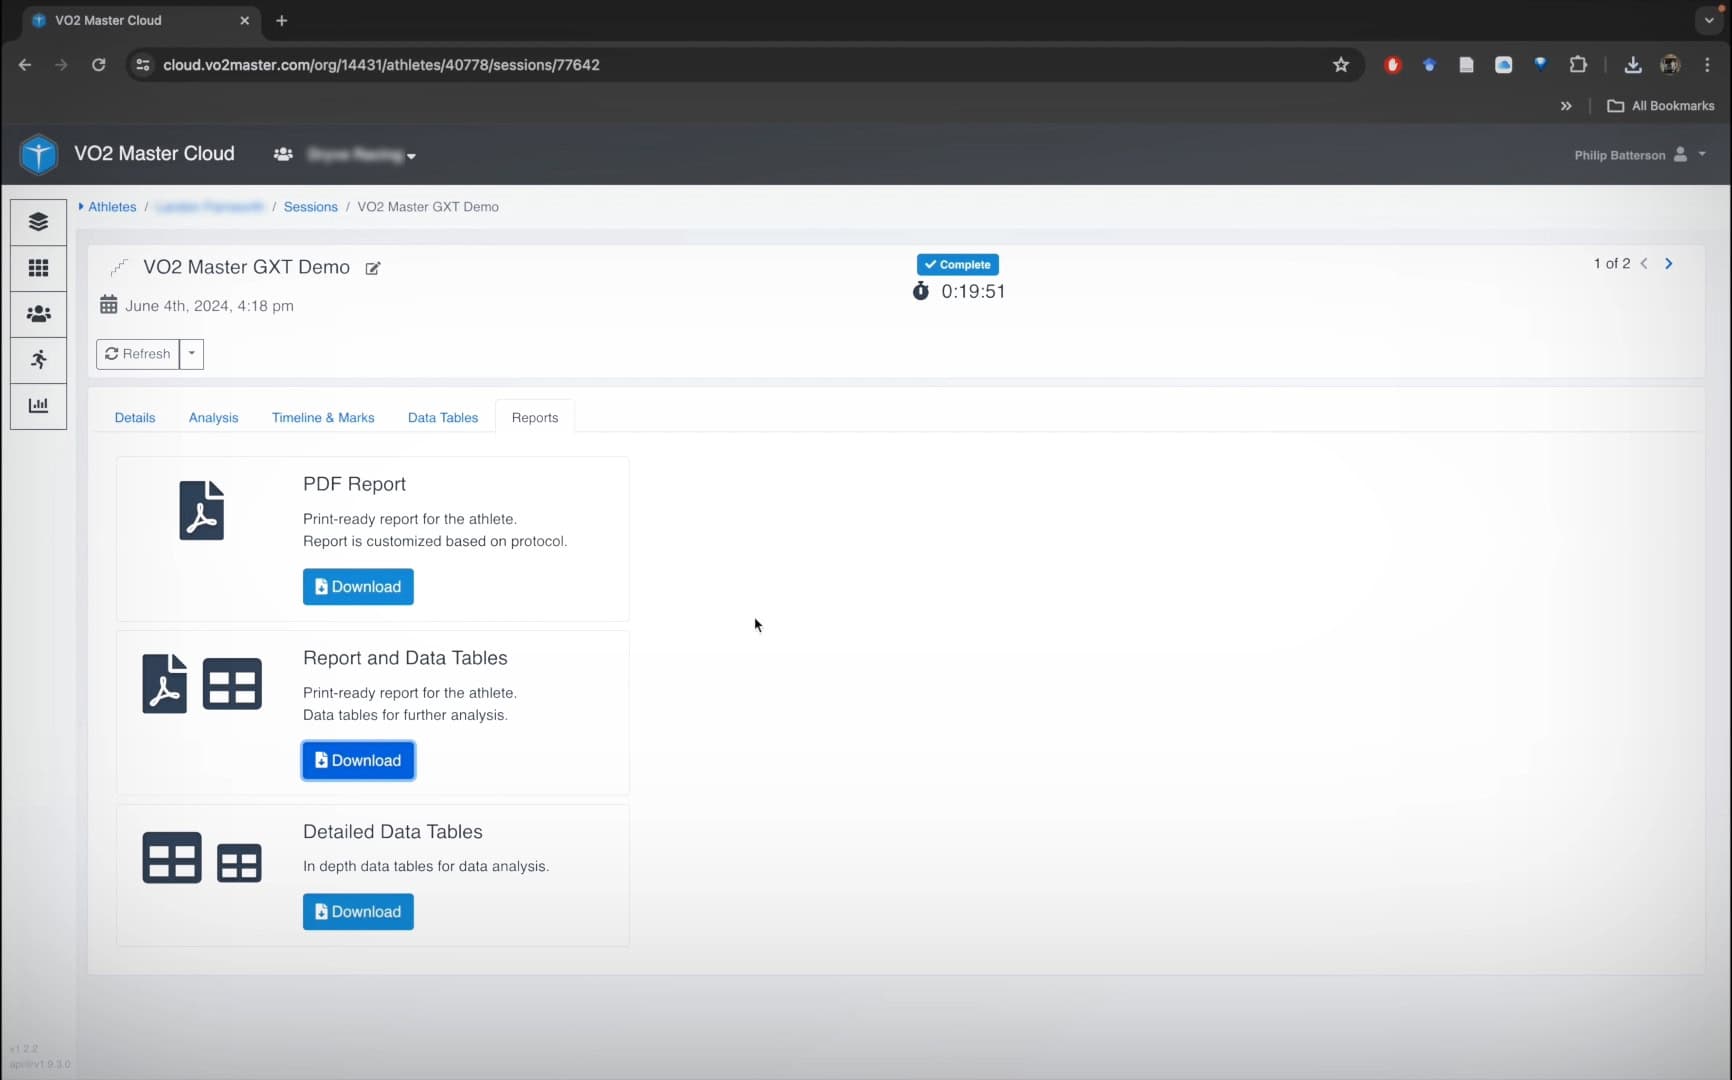Switch to the Analysis tab
Viewport: 1732px width, 1080px height.
point(214,418)
